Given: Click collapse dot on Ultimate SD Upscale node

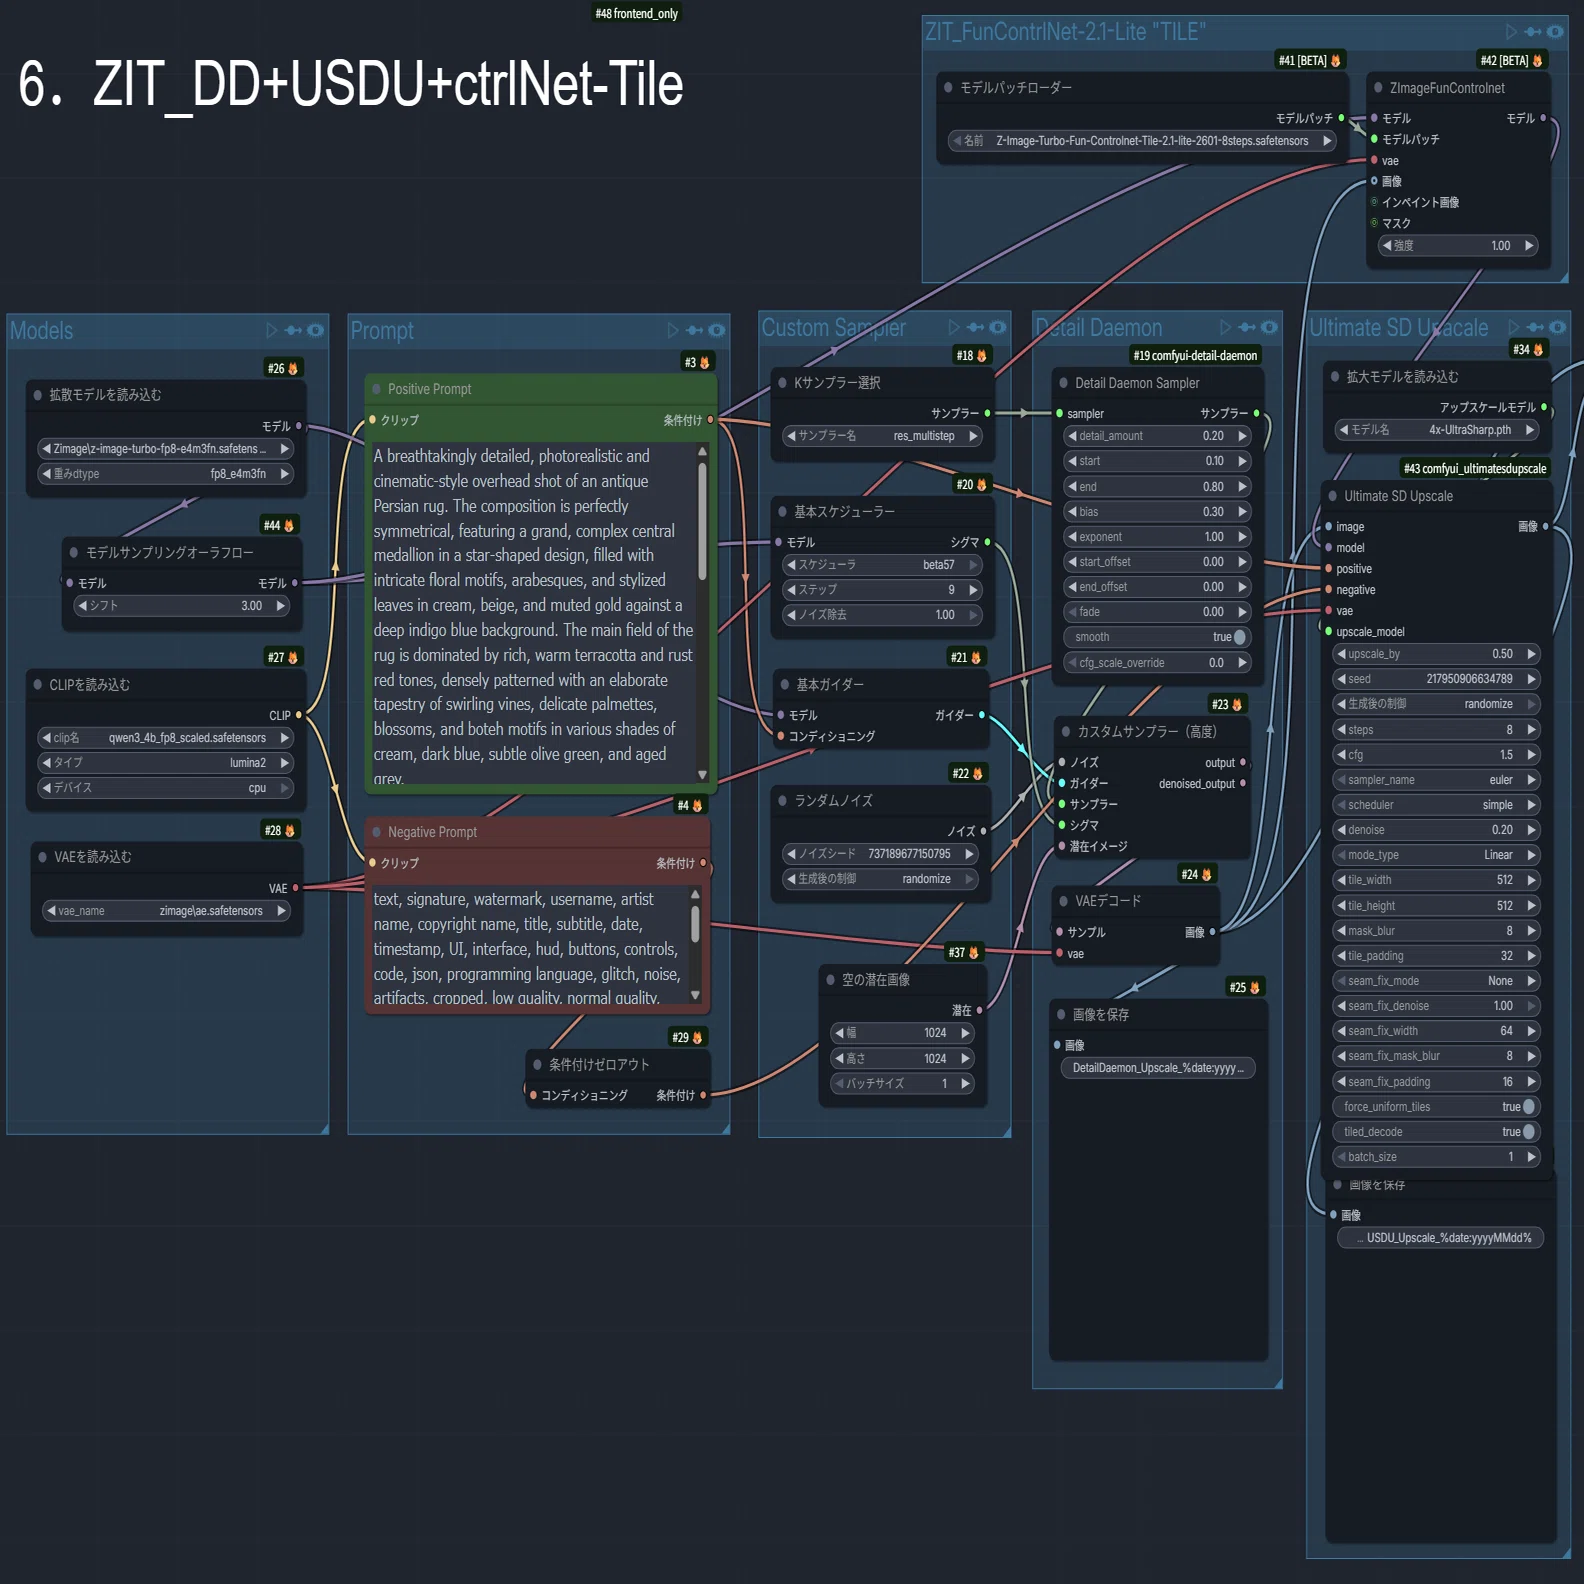Looking at the screenshot, I should (x=1333, y=496).
